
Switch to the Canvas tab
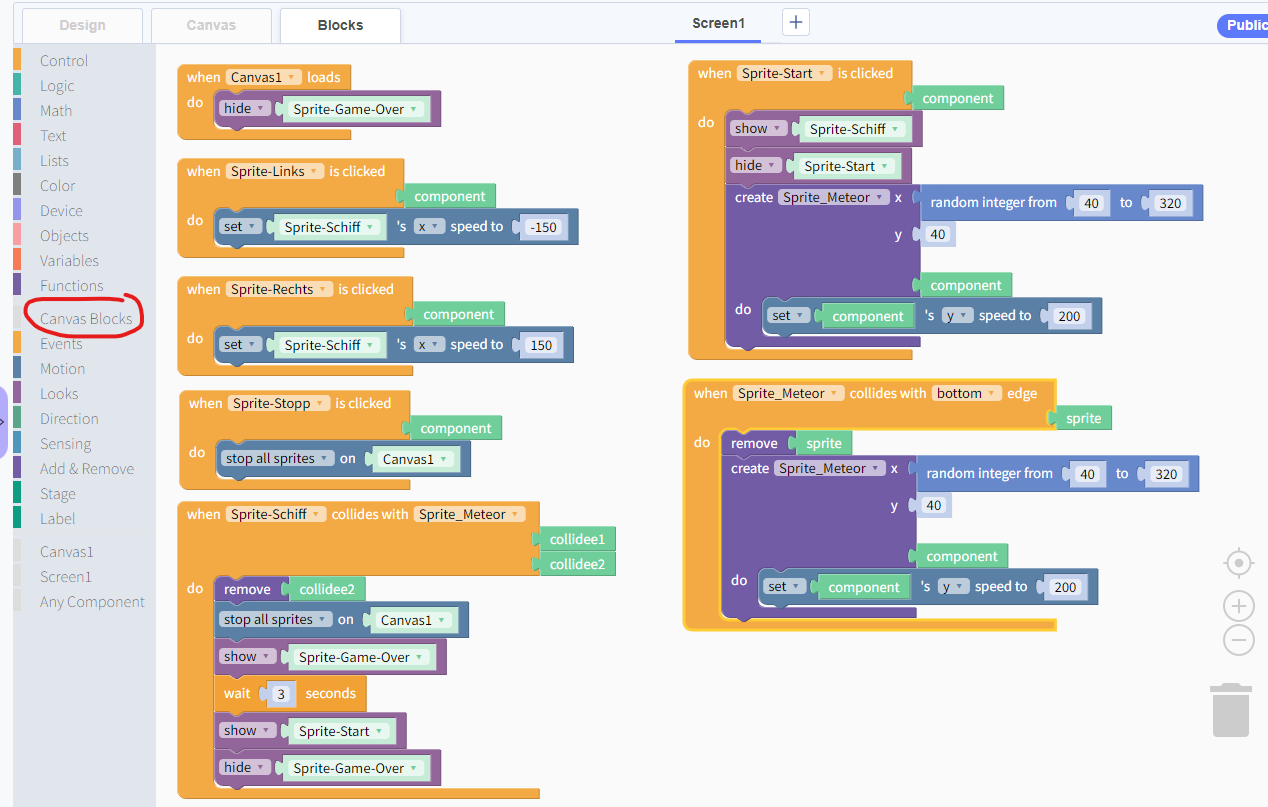pos(211,25)
